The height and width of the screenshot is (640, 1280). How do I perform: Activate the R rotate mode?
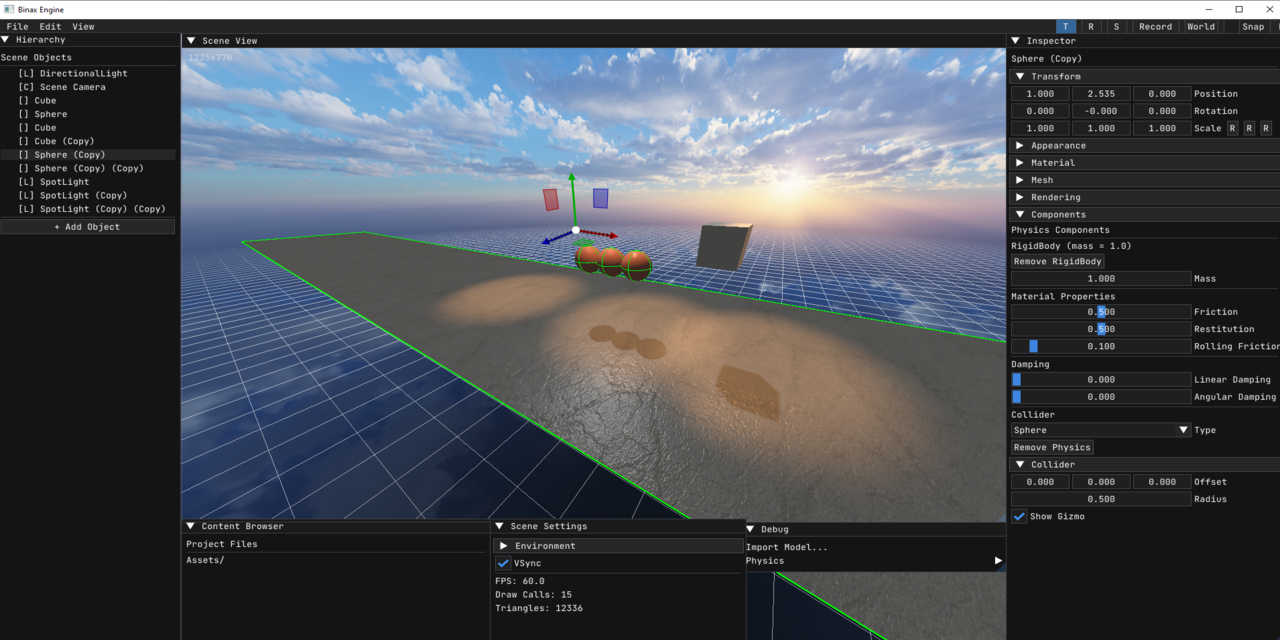point(1091,27)
